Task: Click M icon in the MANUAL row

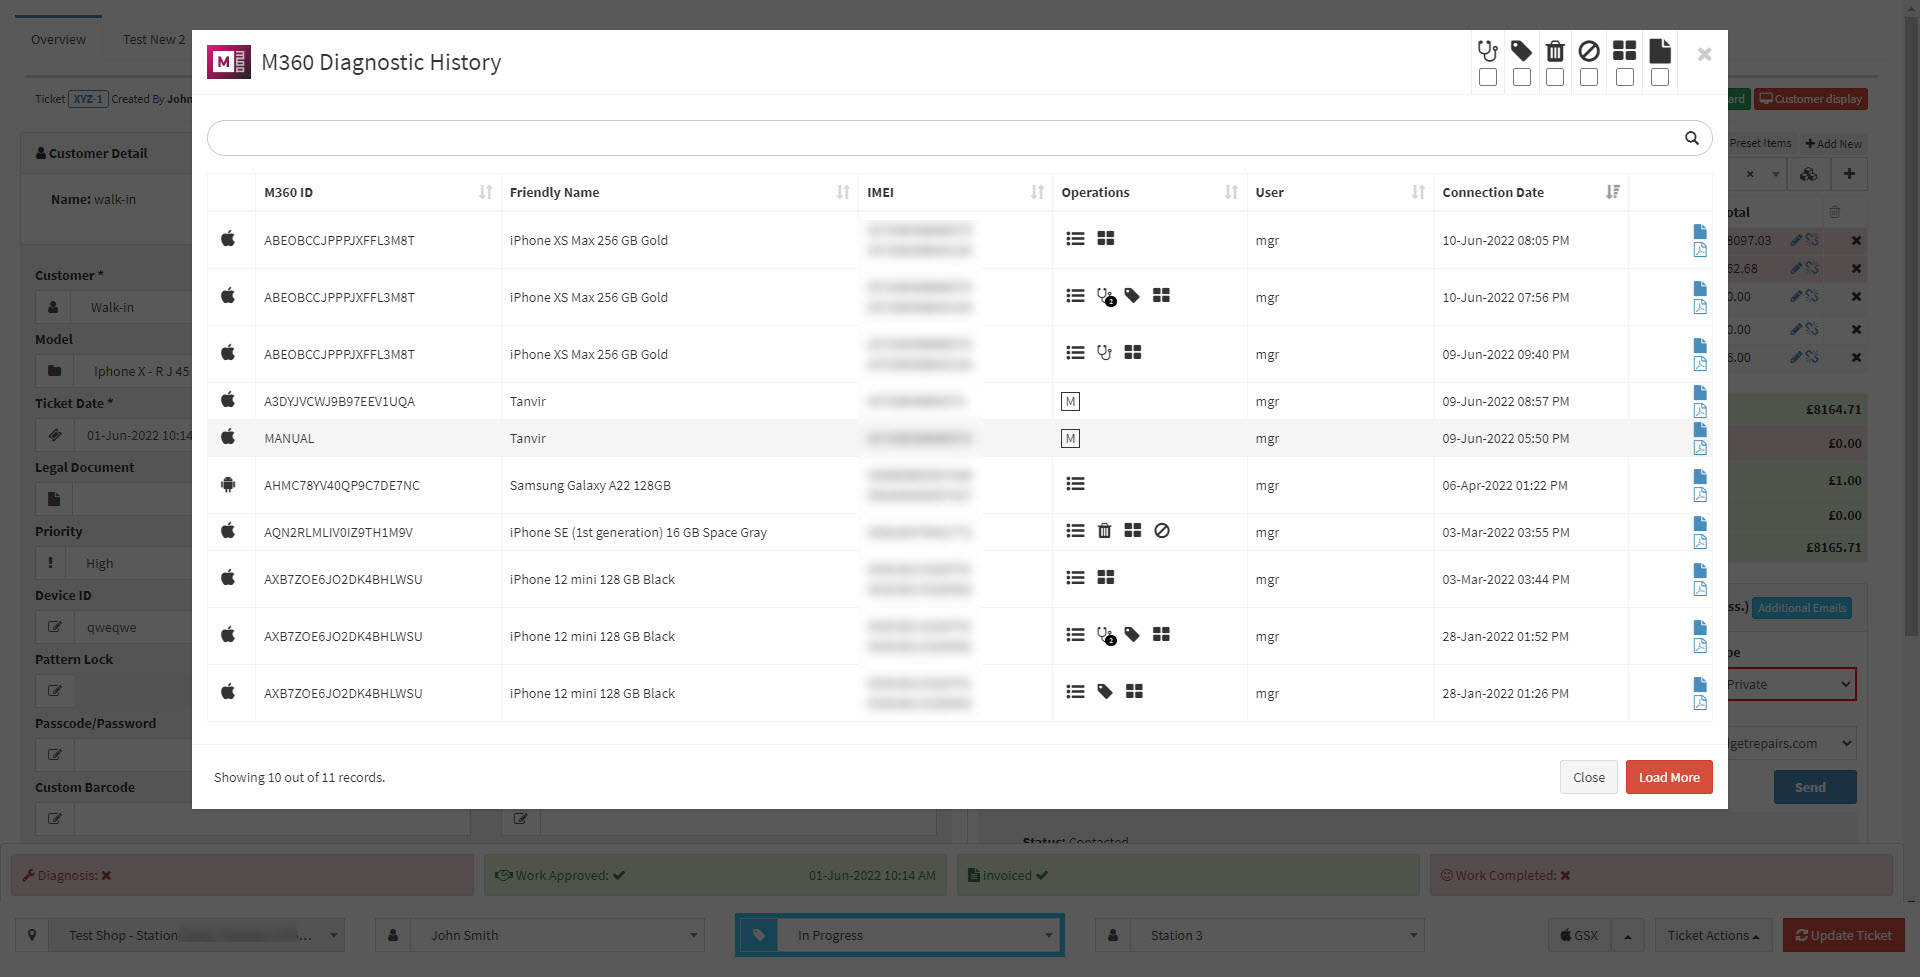Action: tap(1070, 439)
